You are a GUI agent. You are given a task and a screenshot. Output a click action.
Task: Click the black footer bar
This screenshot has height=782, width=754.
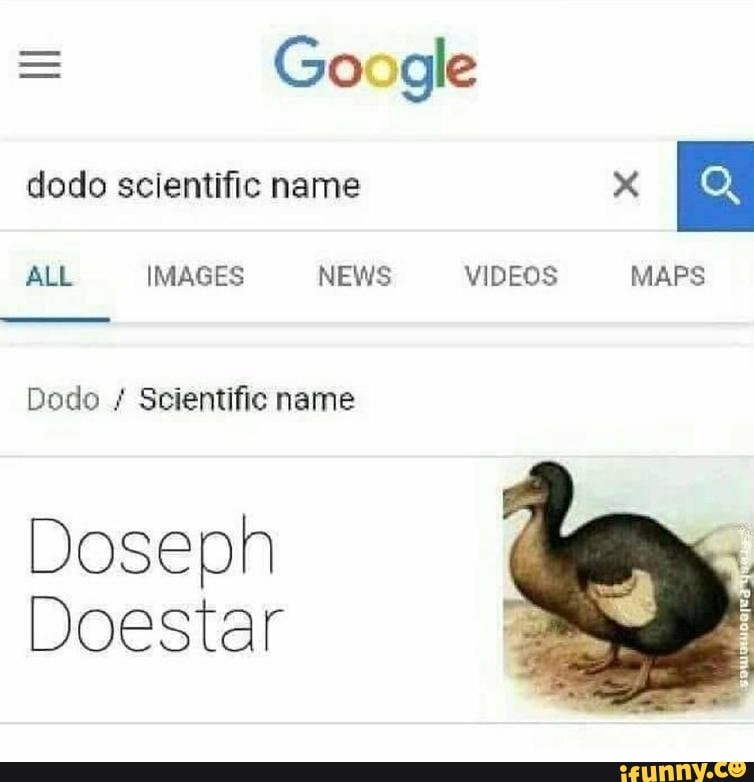377,772
